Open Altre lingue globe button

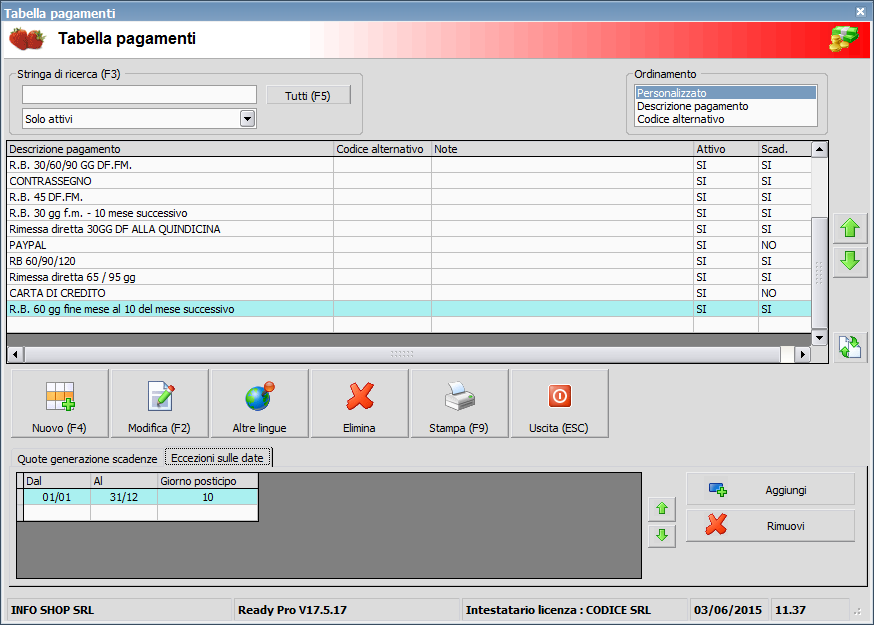point(259,403)
